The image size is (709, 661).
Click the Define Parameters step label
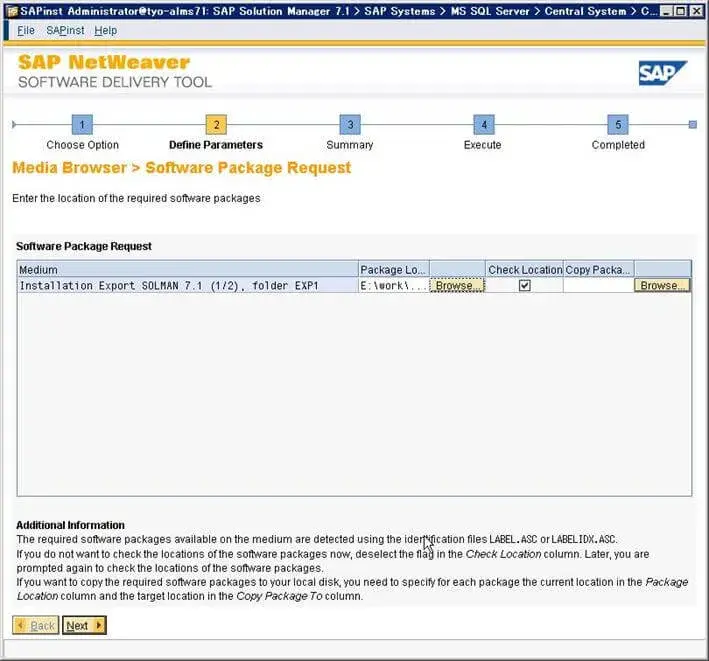(216, 145)
